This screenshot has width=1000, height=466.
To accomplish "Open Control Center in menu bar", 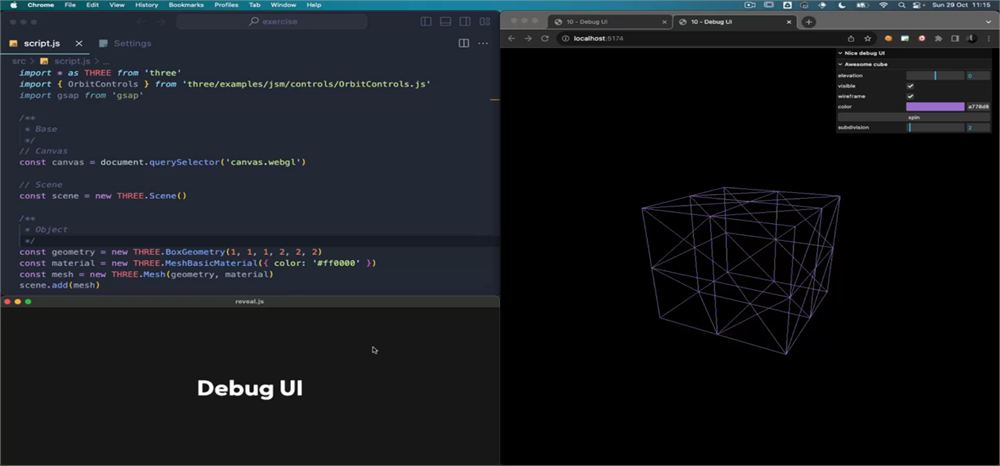I will pos(918,4).
